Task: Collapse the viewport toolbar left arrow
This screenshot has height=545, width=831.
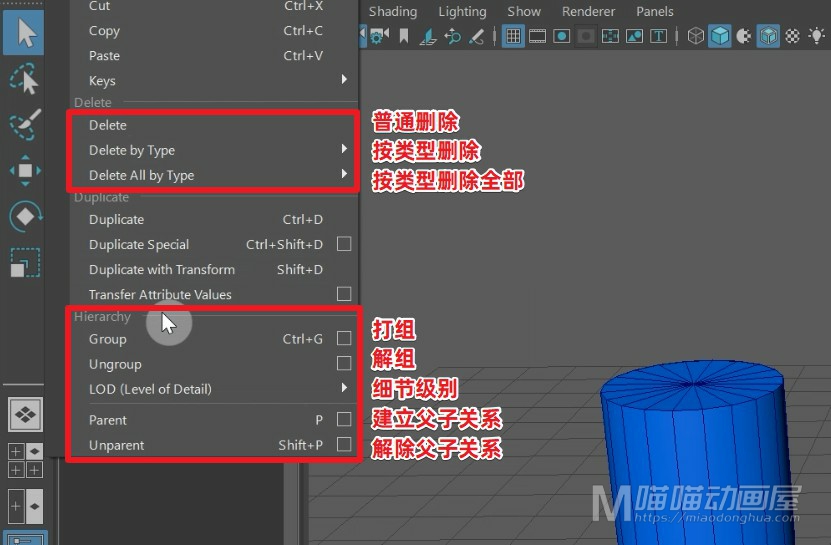Action: point(363,36)
